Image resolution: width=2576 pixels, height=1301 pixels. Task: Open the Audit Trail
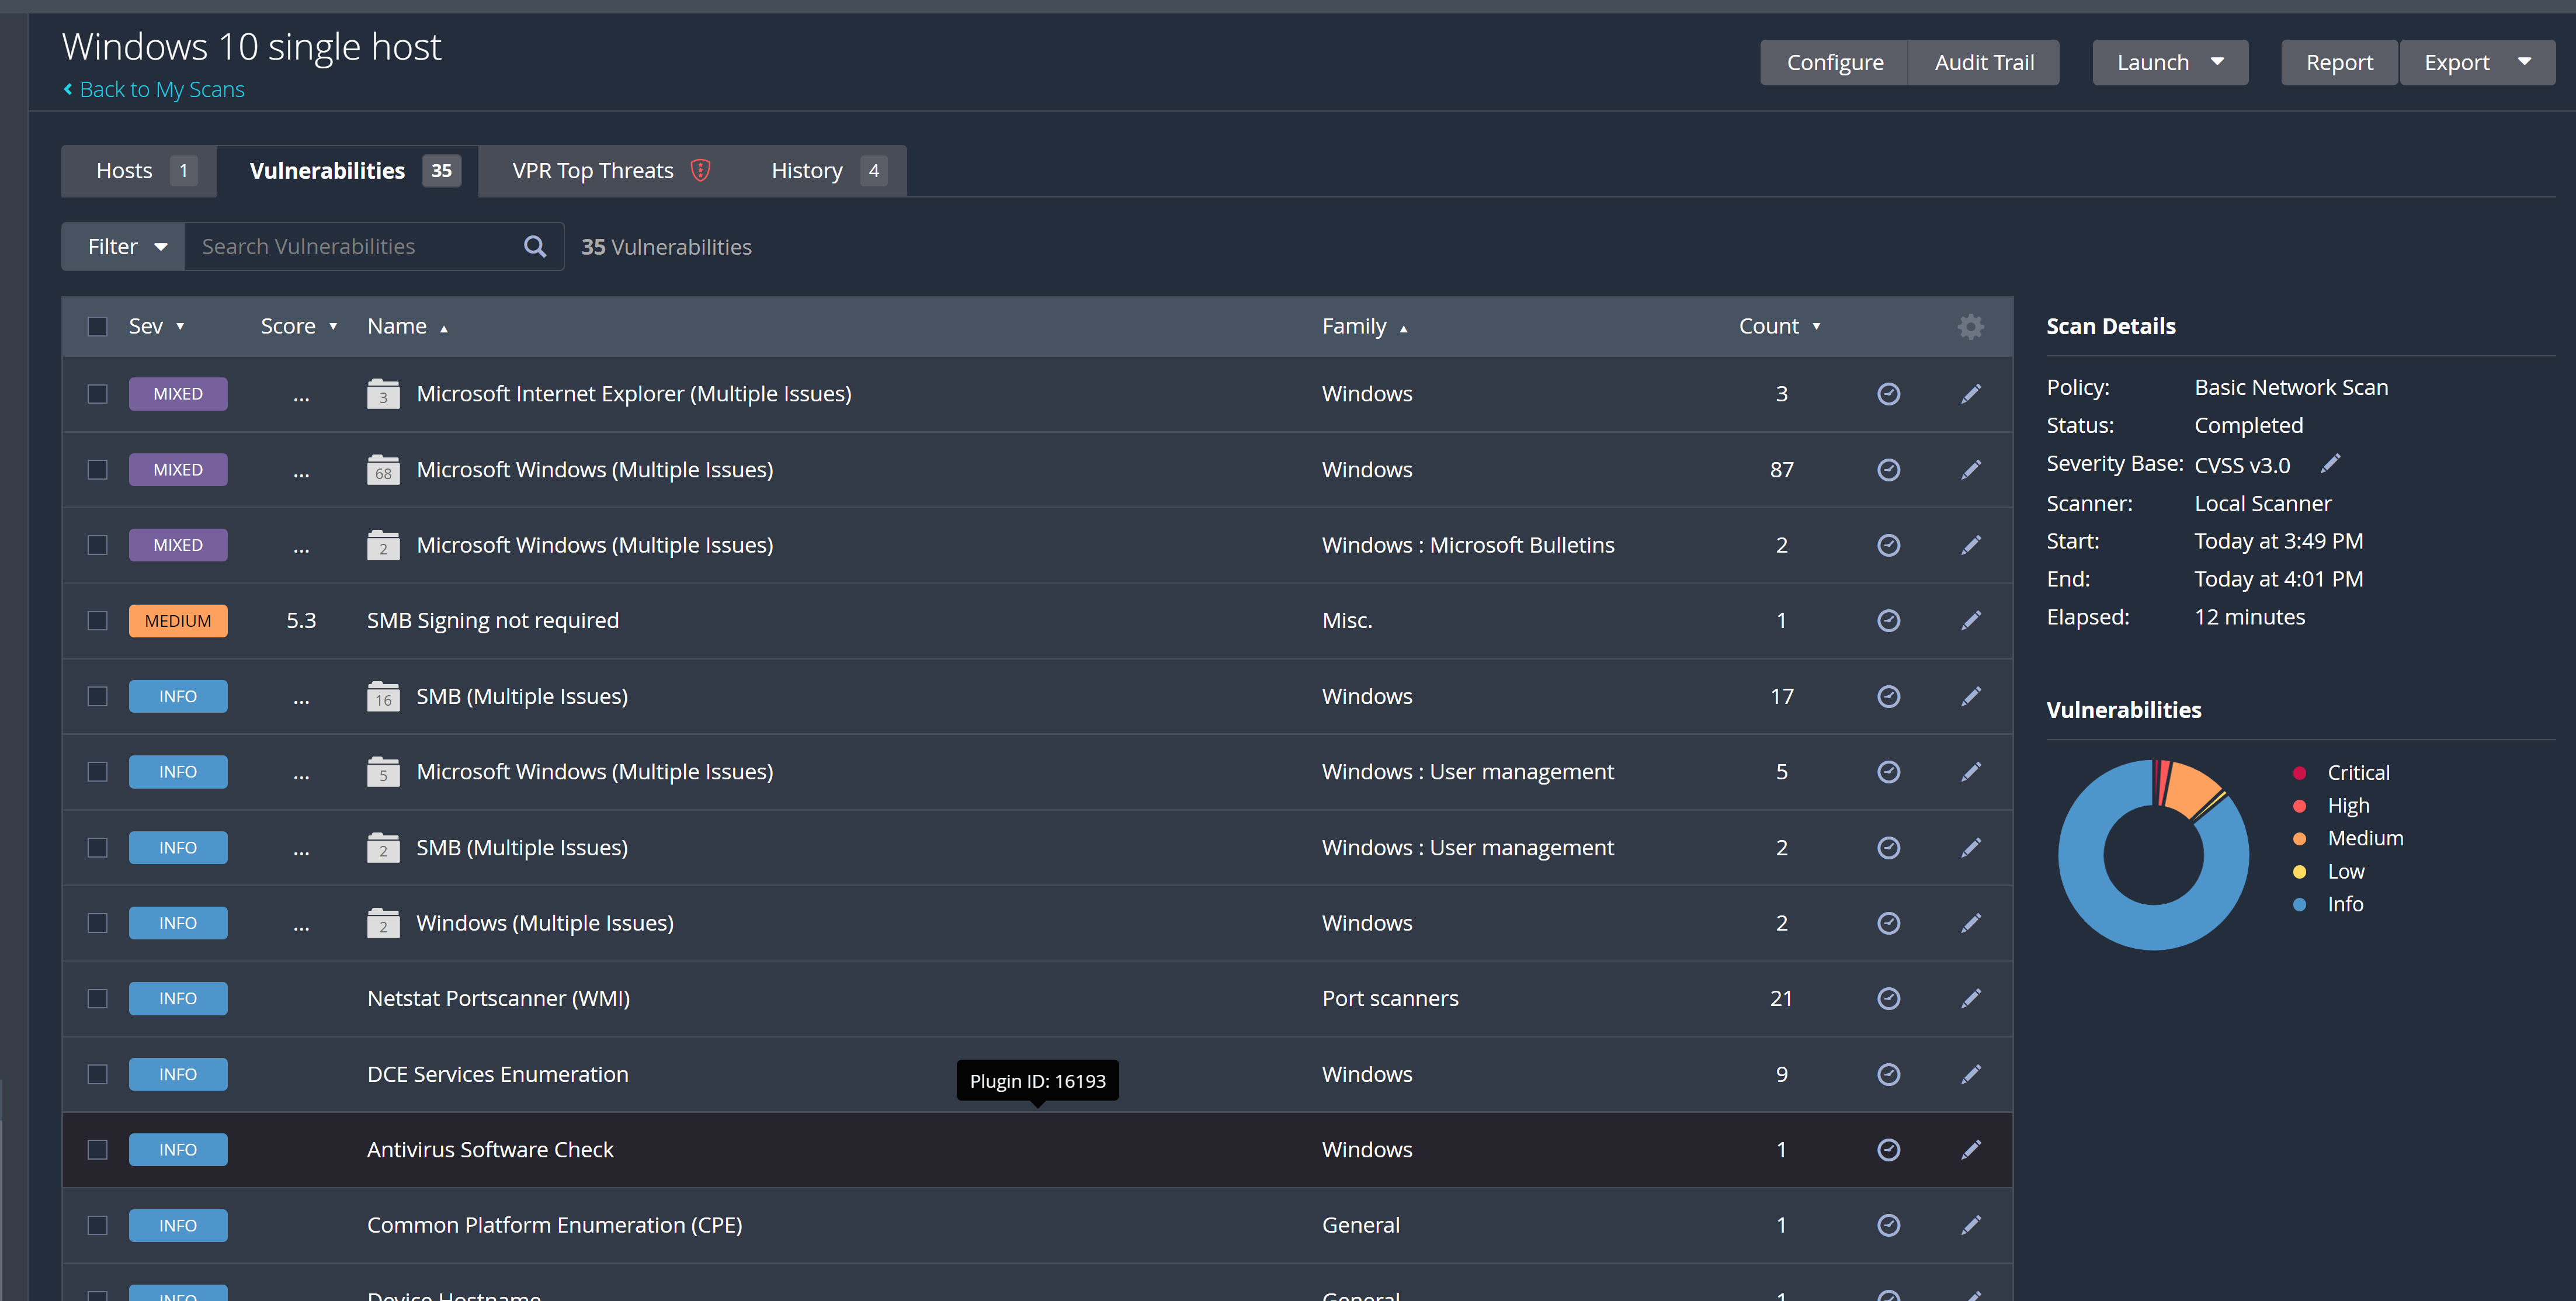(1984, 62)
